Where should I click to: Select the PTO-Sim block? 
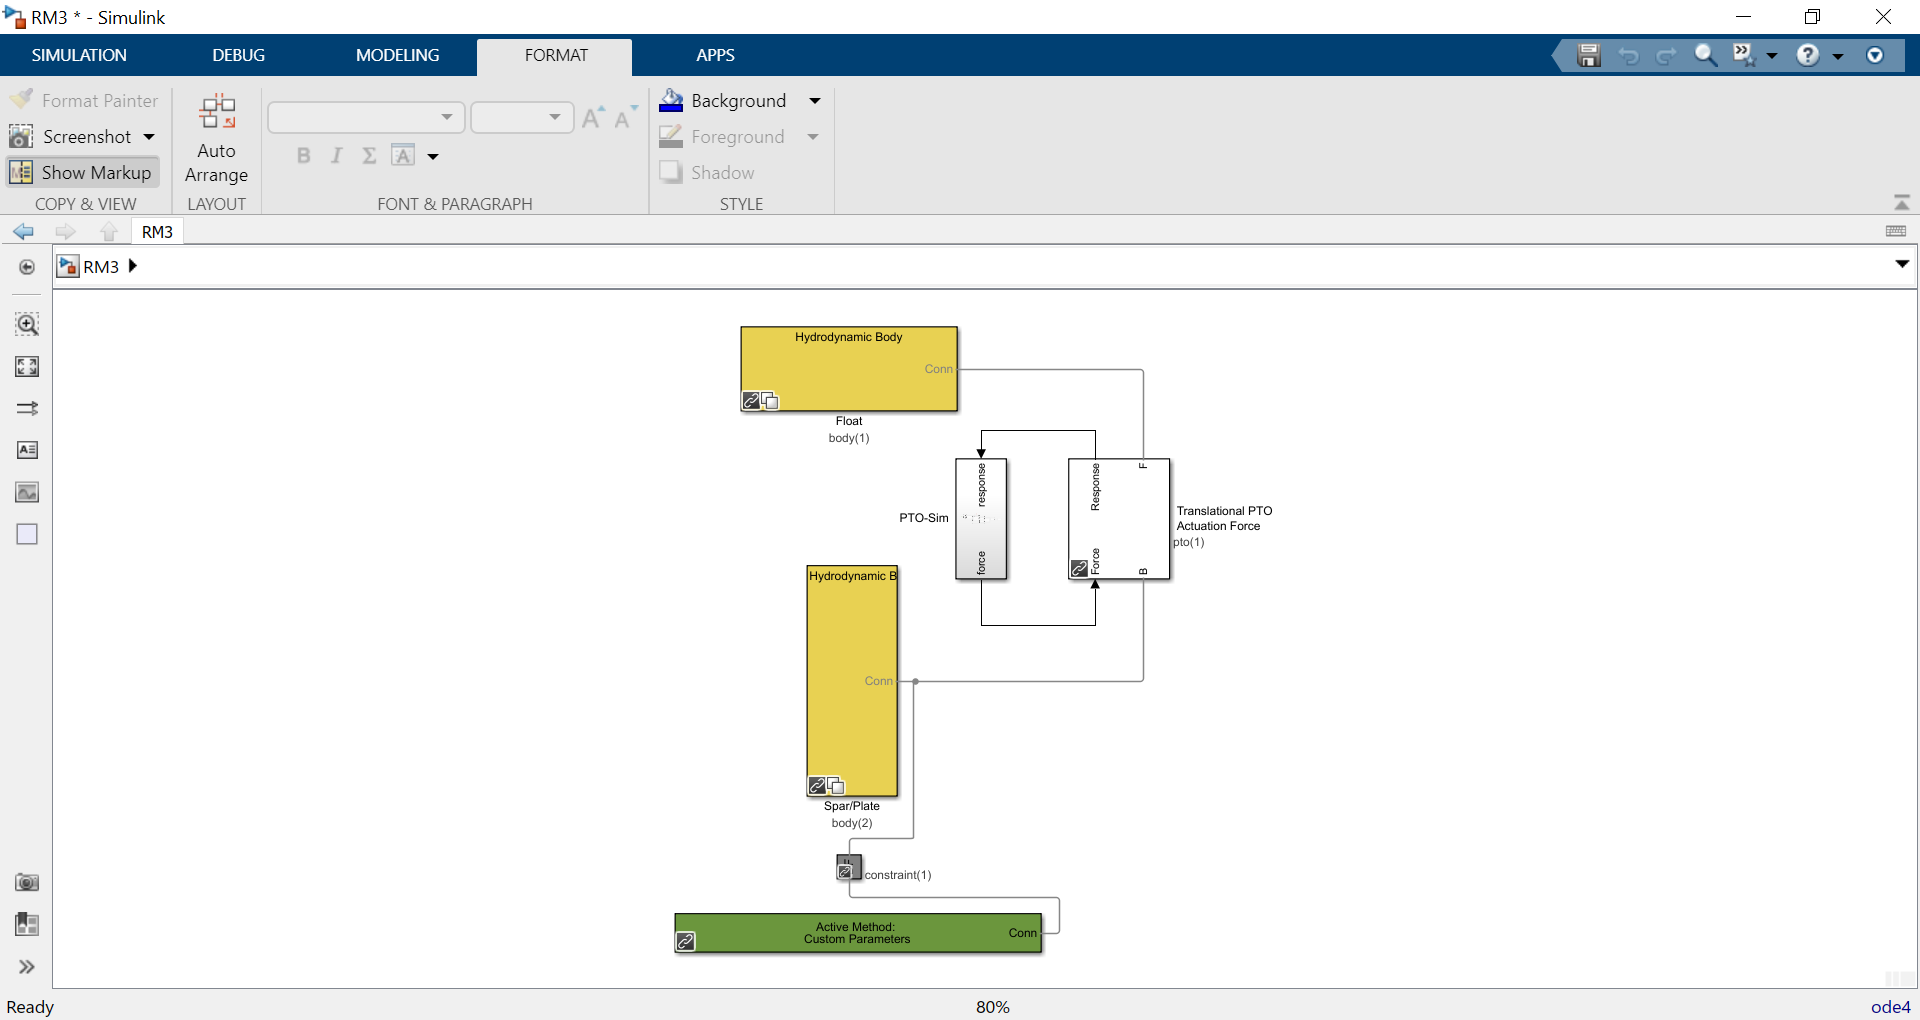(x=981, y=519)
